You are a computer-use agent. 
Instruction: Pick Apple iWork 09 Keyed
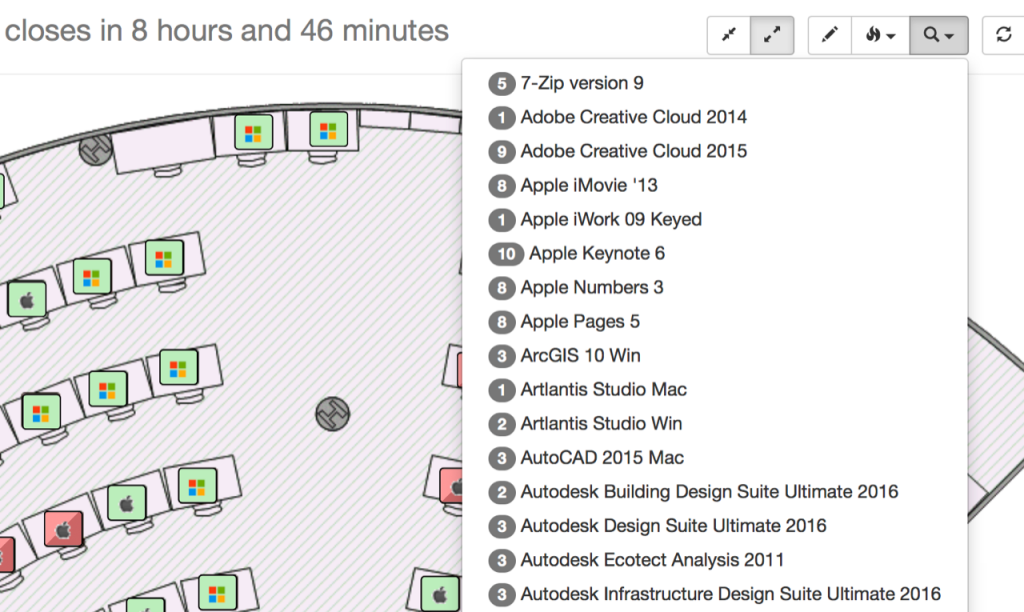714,219
